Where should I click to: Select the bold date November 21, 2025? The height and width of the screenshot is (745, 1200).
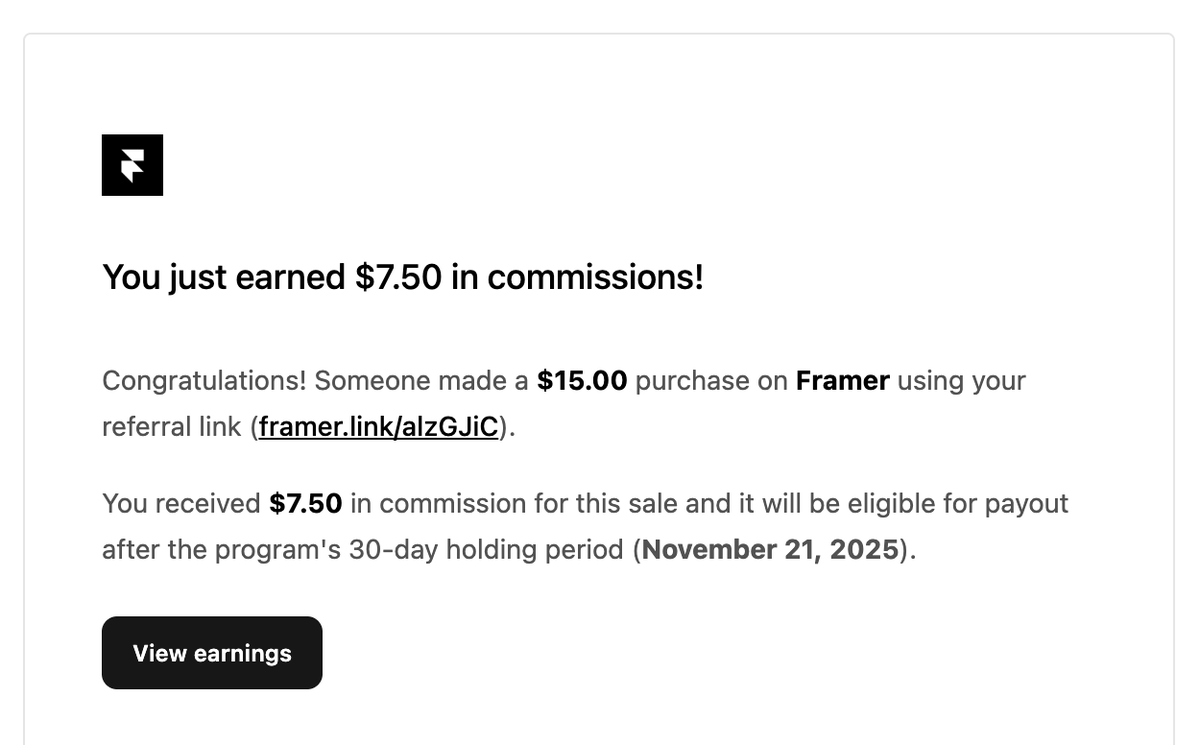point(769,549)
